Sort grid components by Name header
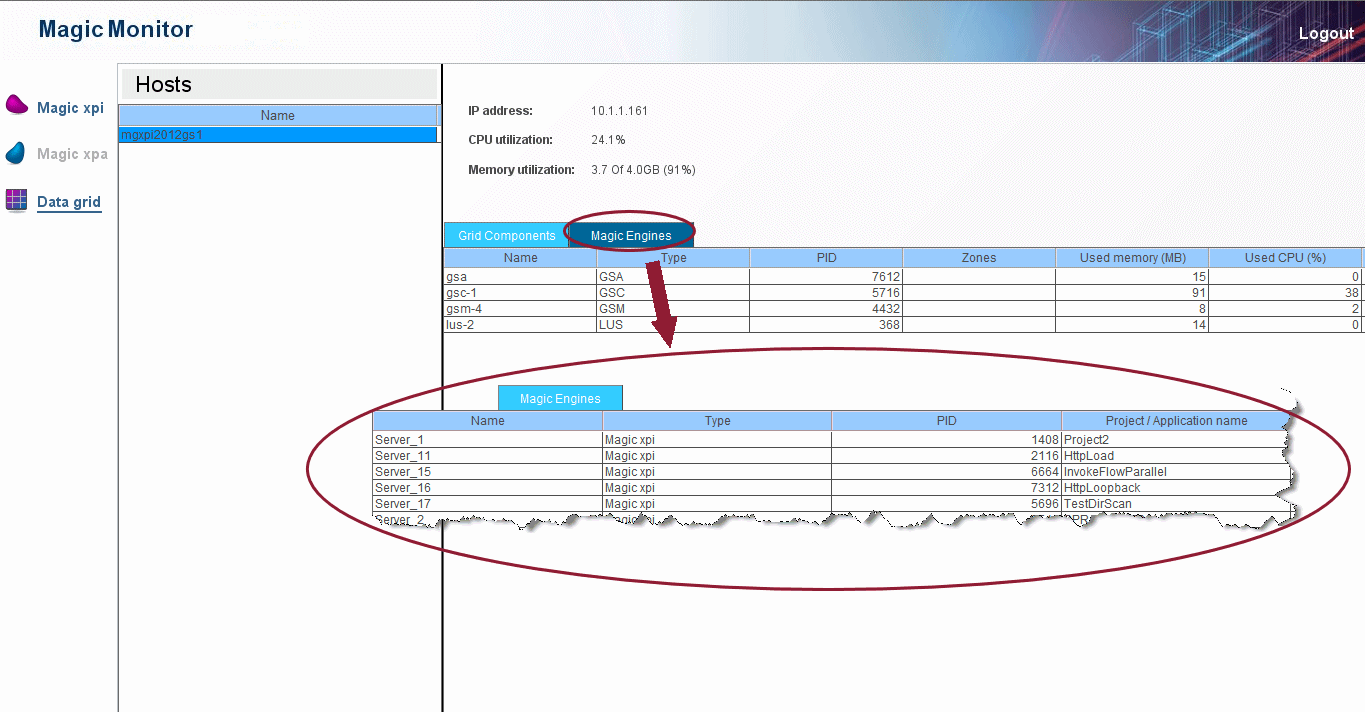Image resolution: width=1365 pixels, height=712 pixels. coord(520,258)
